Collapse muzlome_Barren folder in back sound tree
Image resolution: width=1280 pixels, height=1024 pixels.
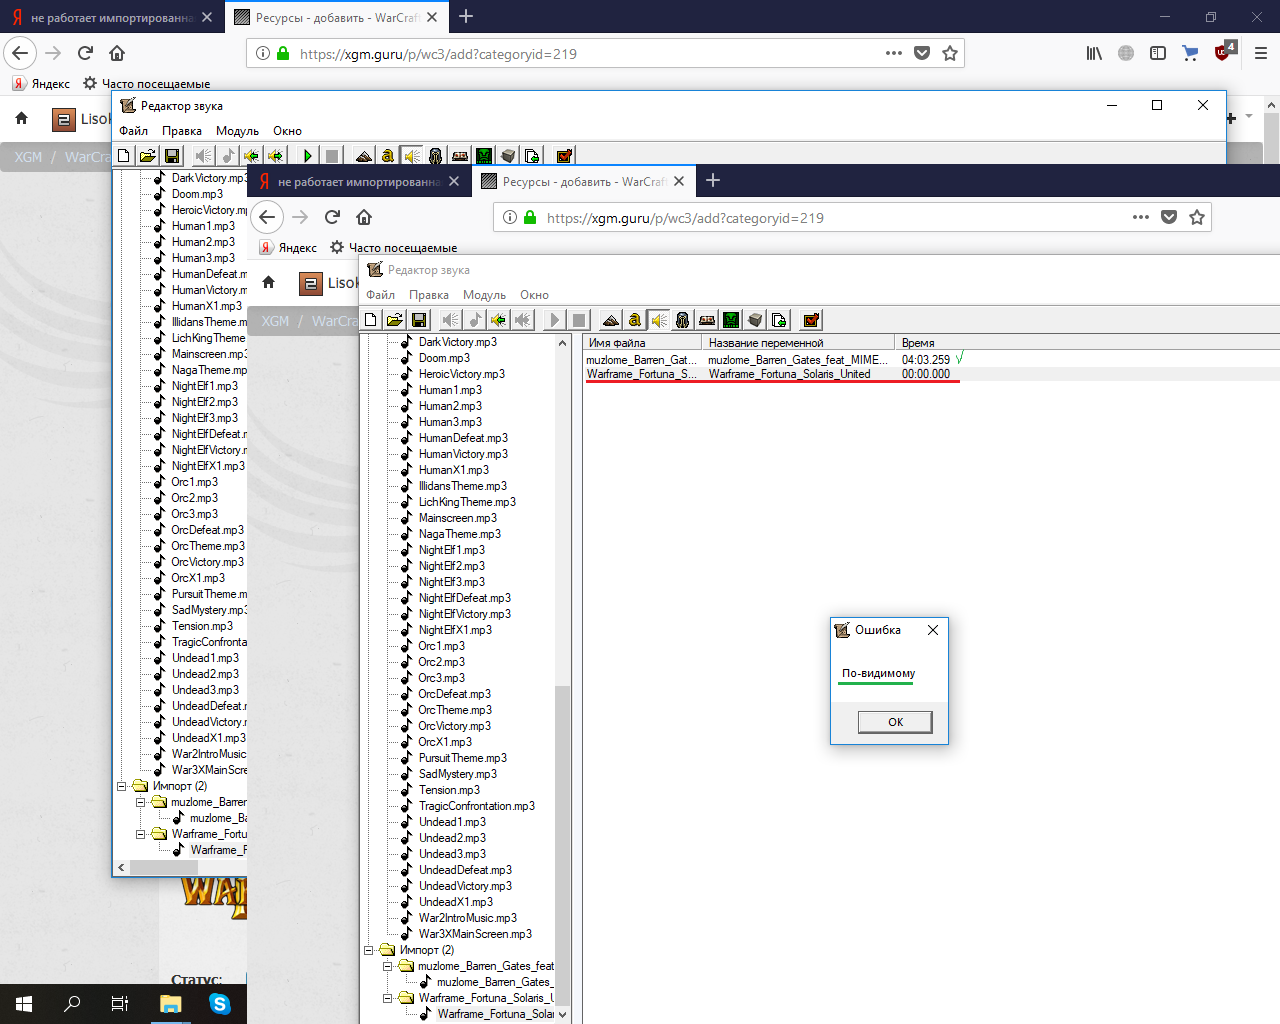[x=141, y=802]
